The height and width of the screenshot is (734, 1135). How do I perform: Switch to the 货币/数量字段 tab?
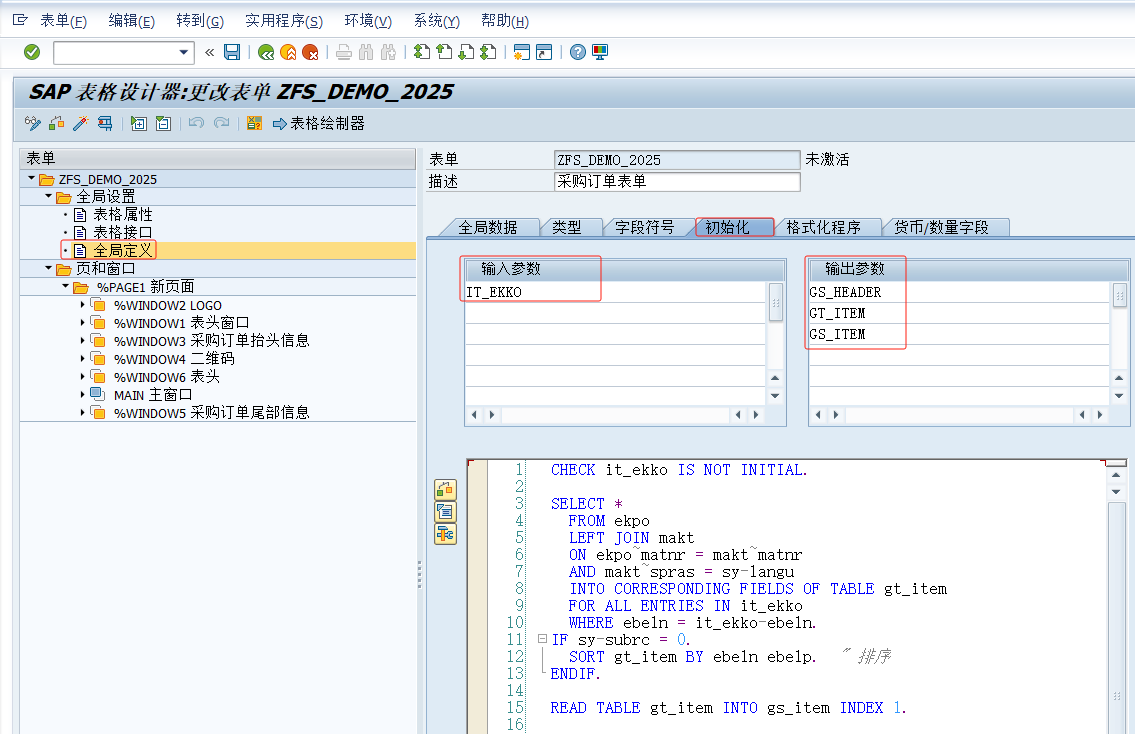pyautogui.click(x=941, y=227)
